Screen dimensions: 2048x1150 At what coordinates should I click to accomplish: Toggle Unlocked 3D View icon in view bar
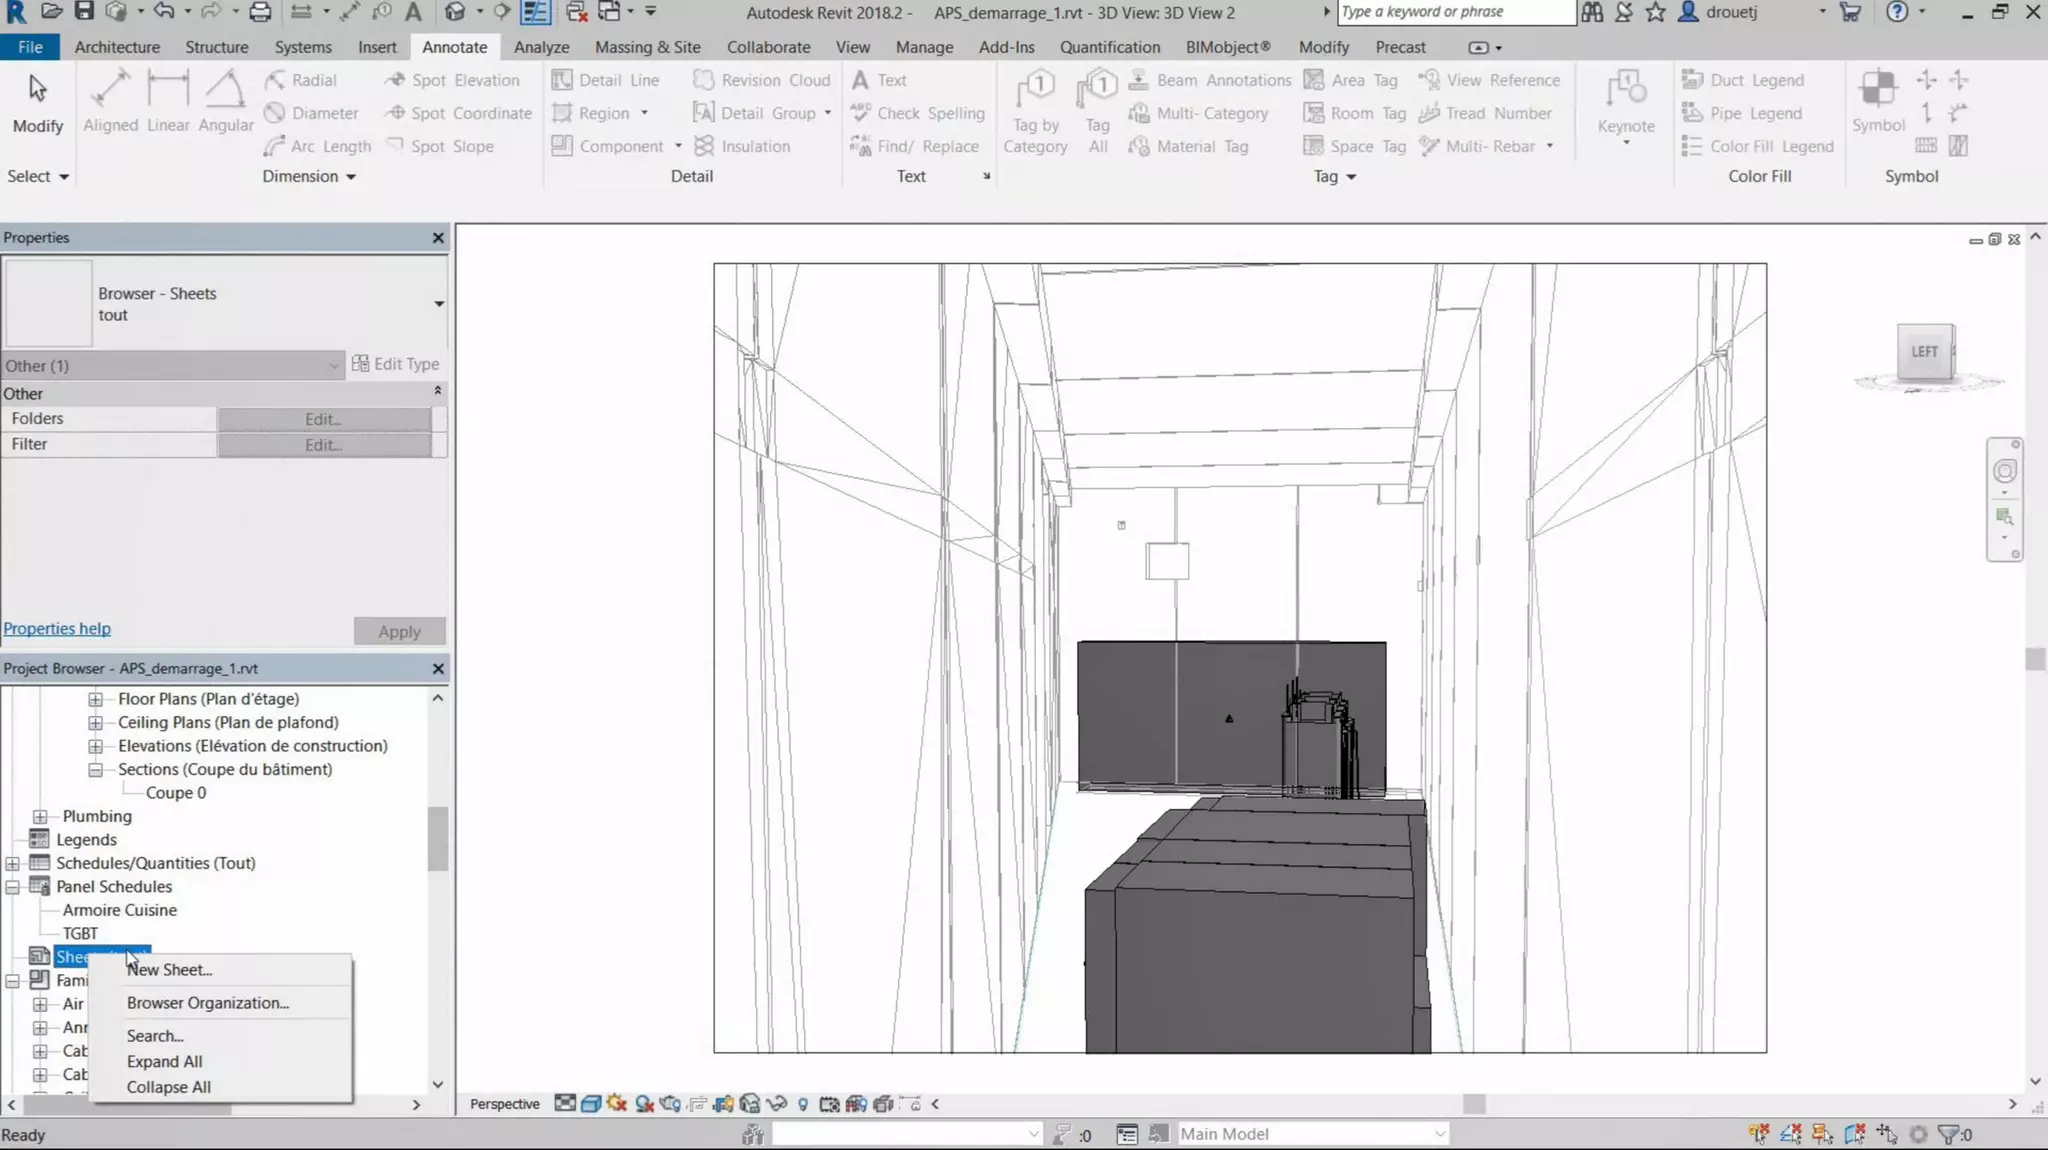[750, 1104]
